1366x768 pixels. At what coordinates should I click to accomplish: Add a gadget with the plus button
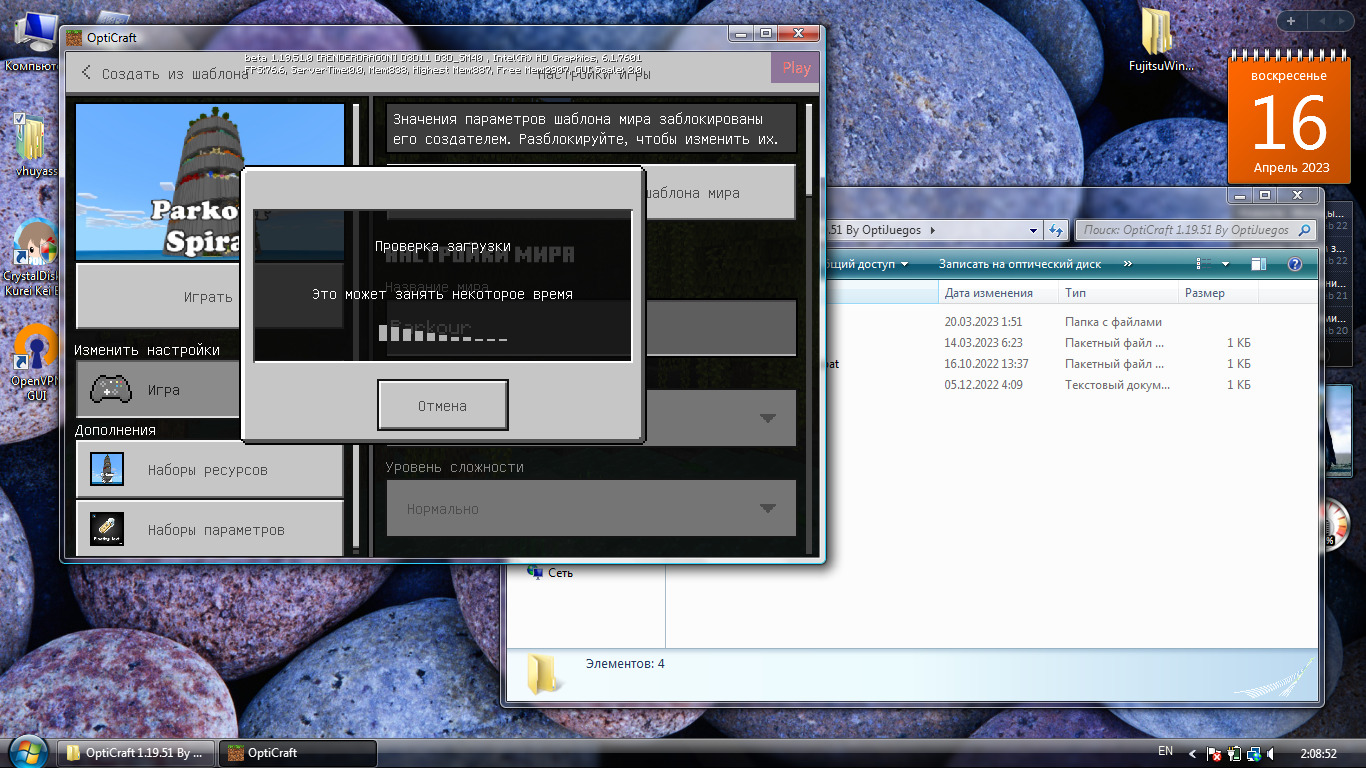coord(1291,21)
